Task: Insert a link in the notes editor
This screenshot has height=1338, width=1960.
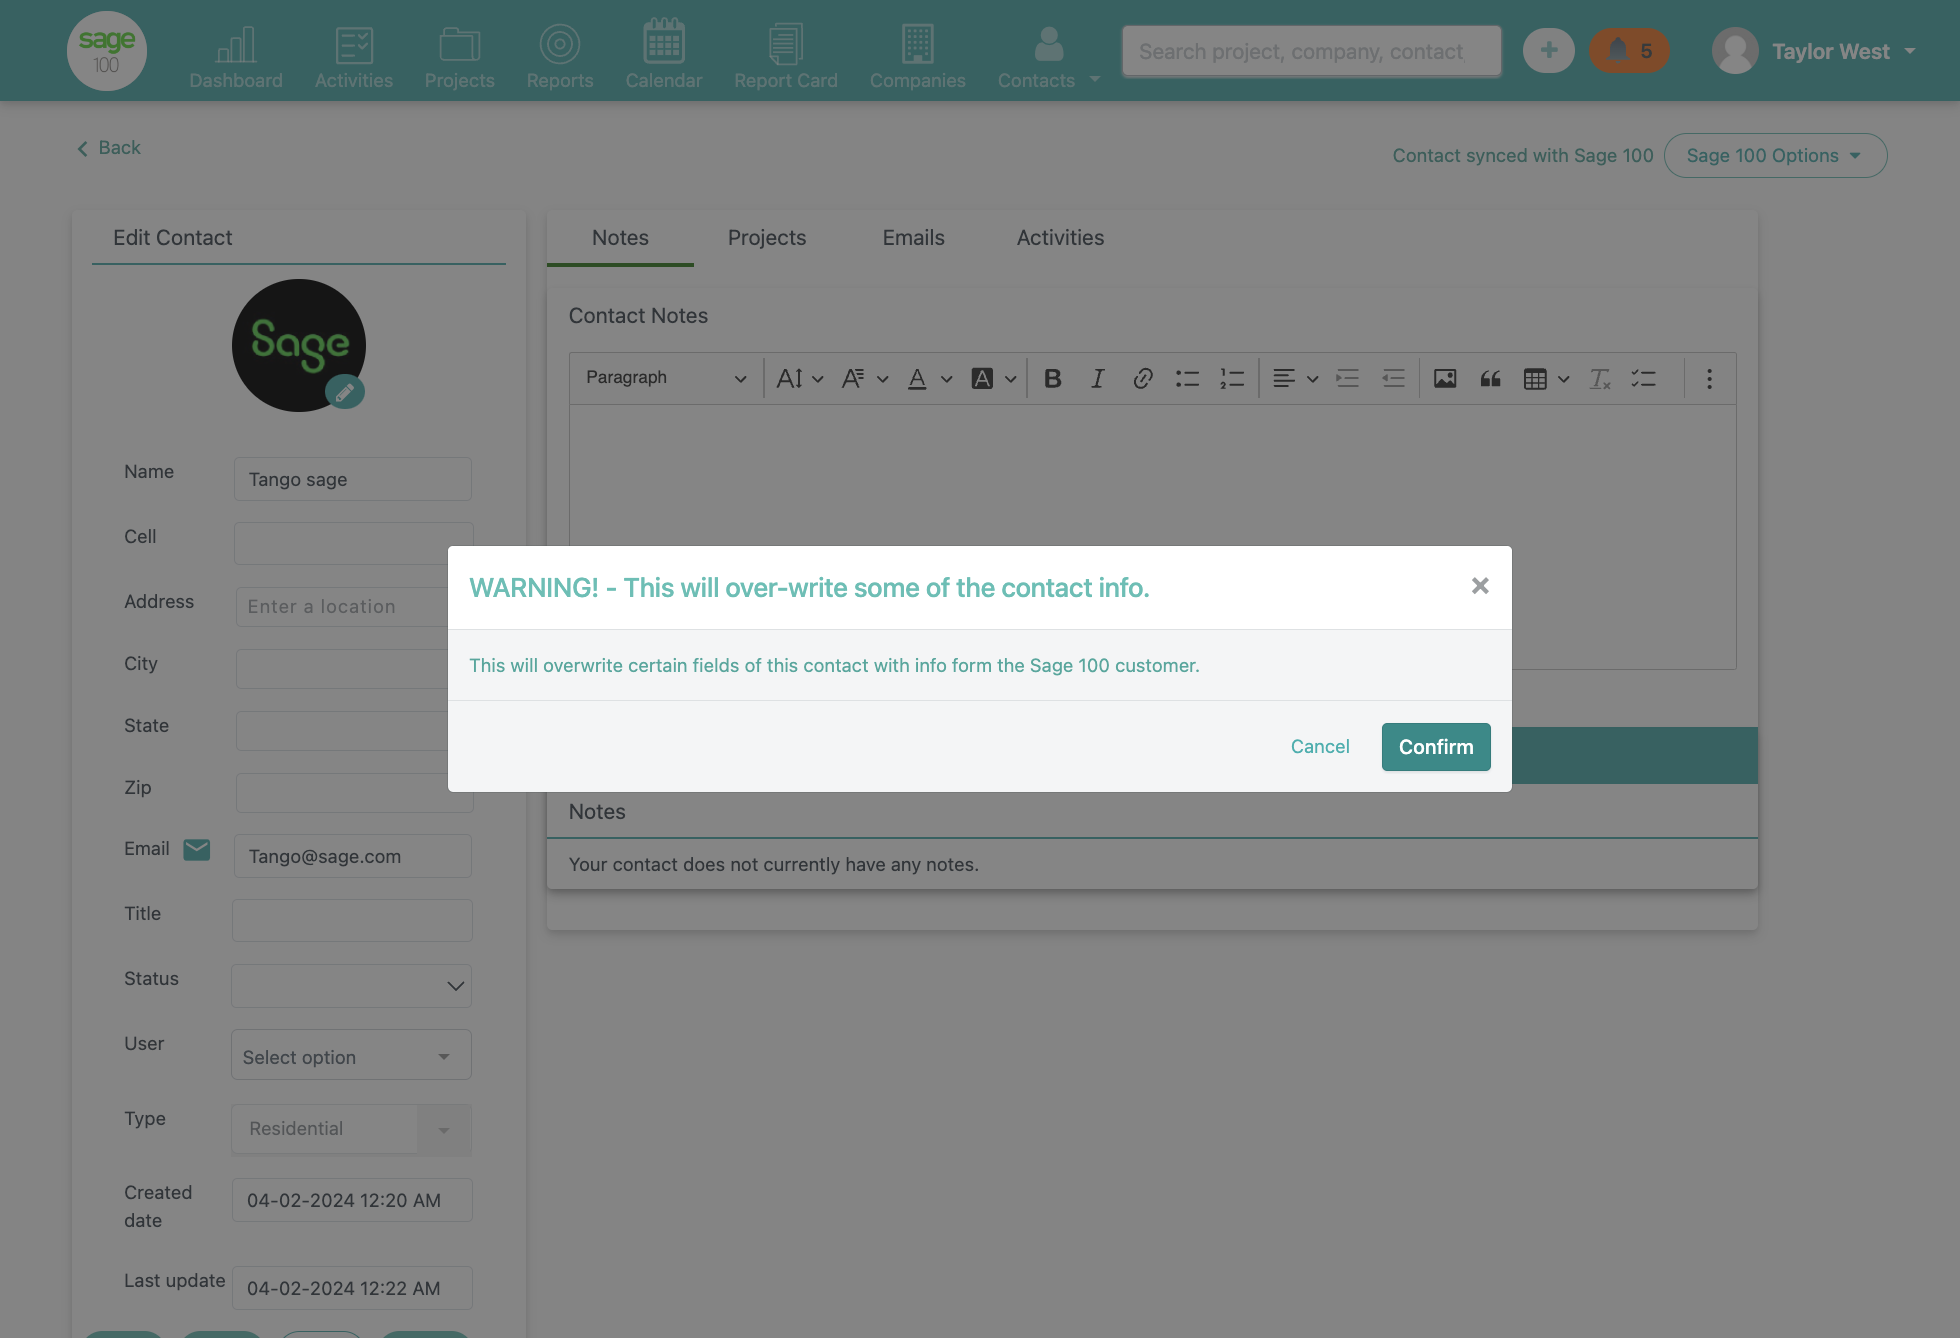Action: (1143, 378)
